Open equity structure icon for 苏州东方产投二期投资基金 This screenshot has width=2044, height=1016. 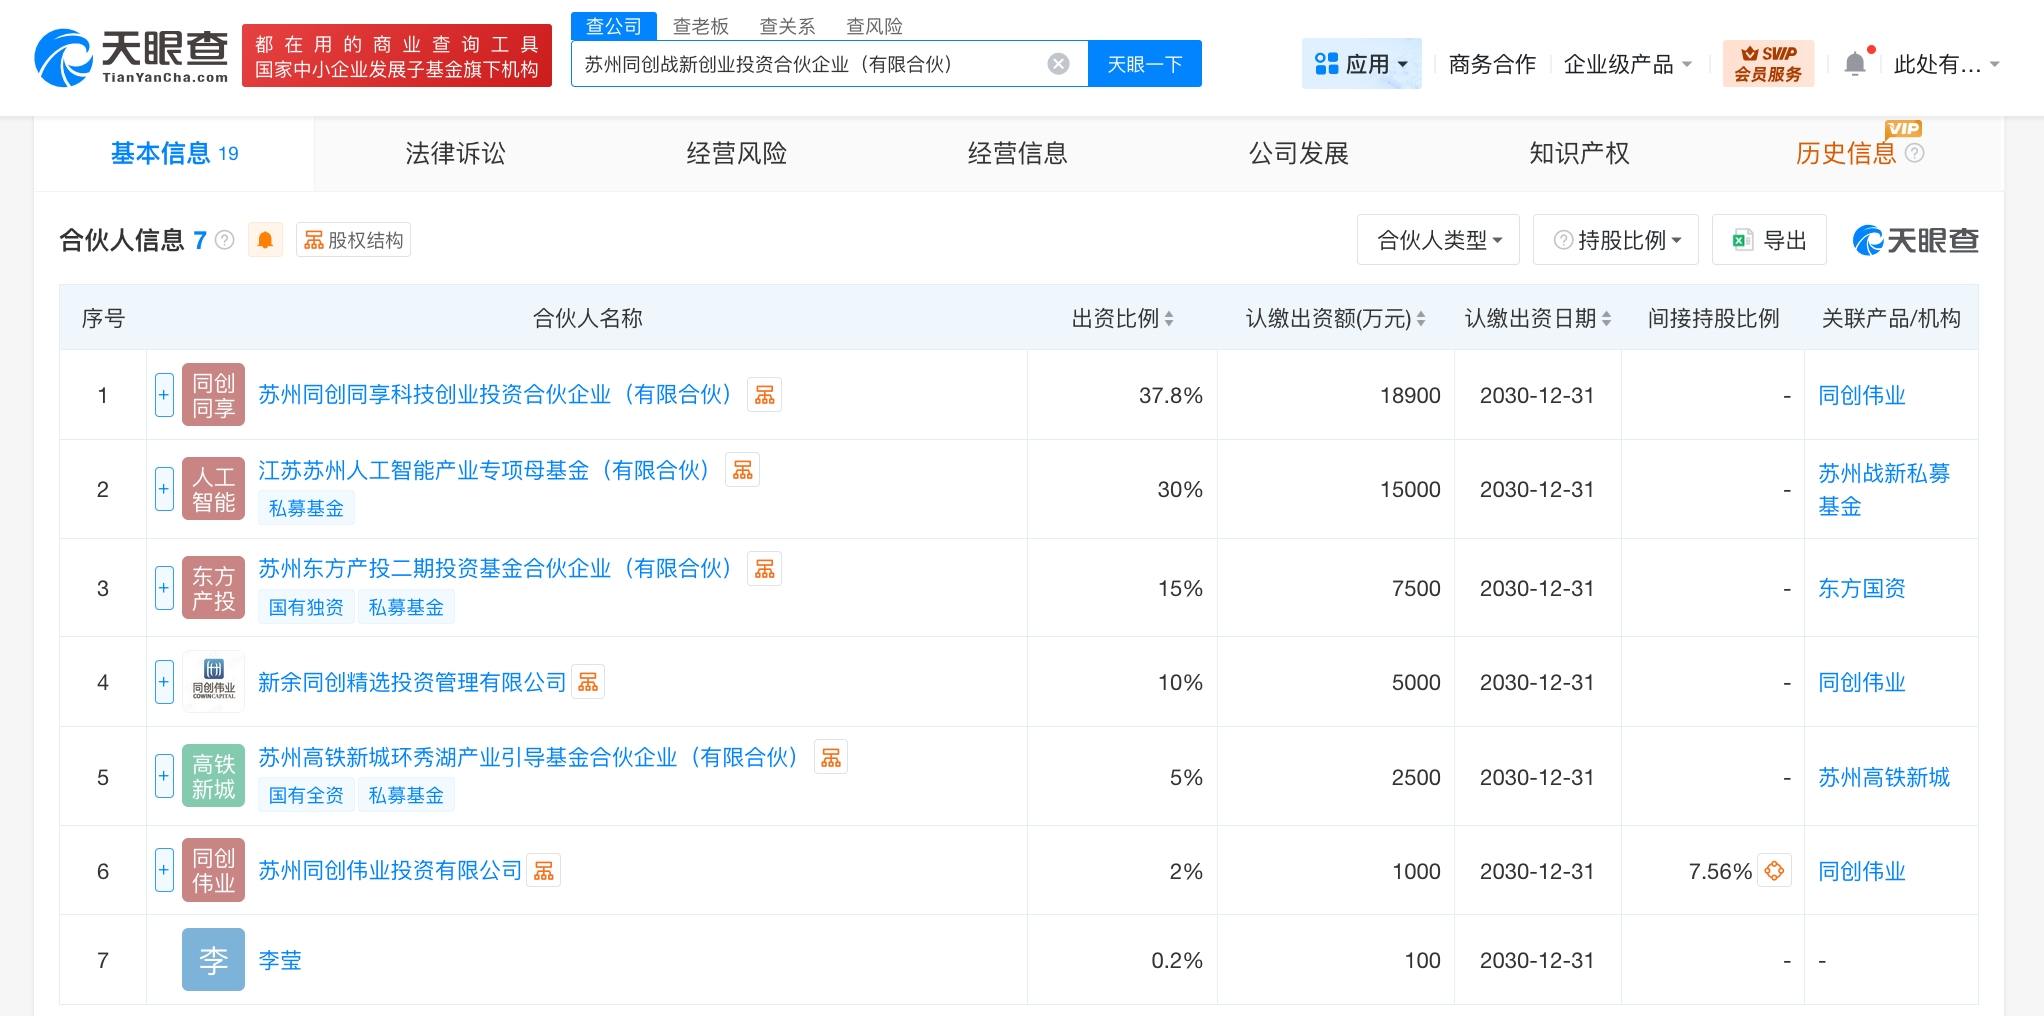[765, 568]
